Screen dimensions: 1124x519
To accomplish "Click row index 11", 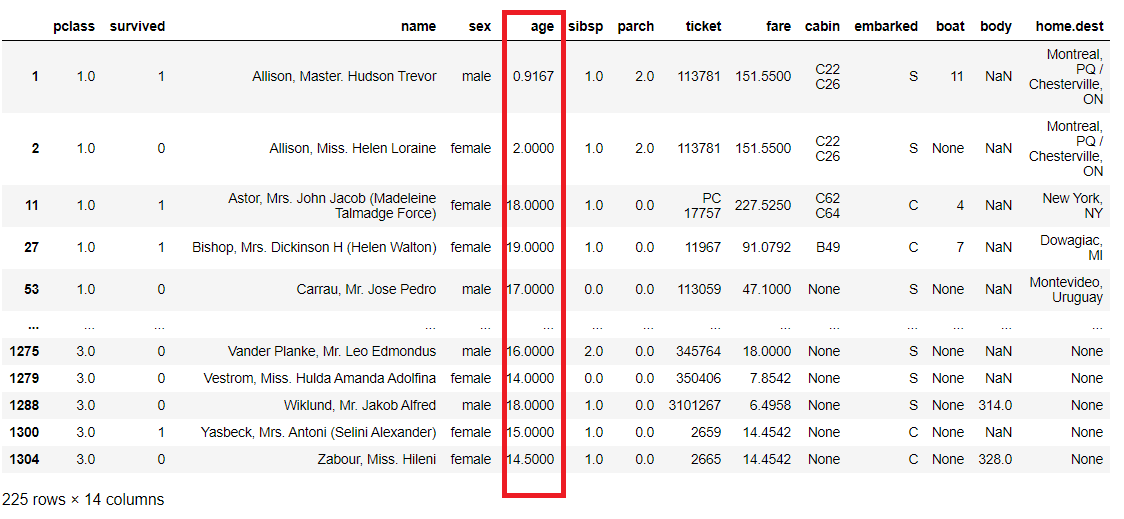I will point(30,205).
